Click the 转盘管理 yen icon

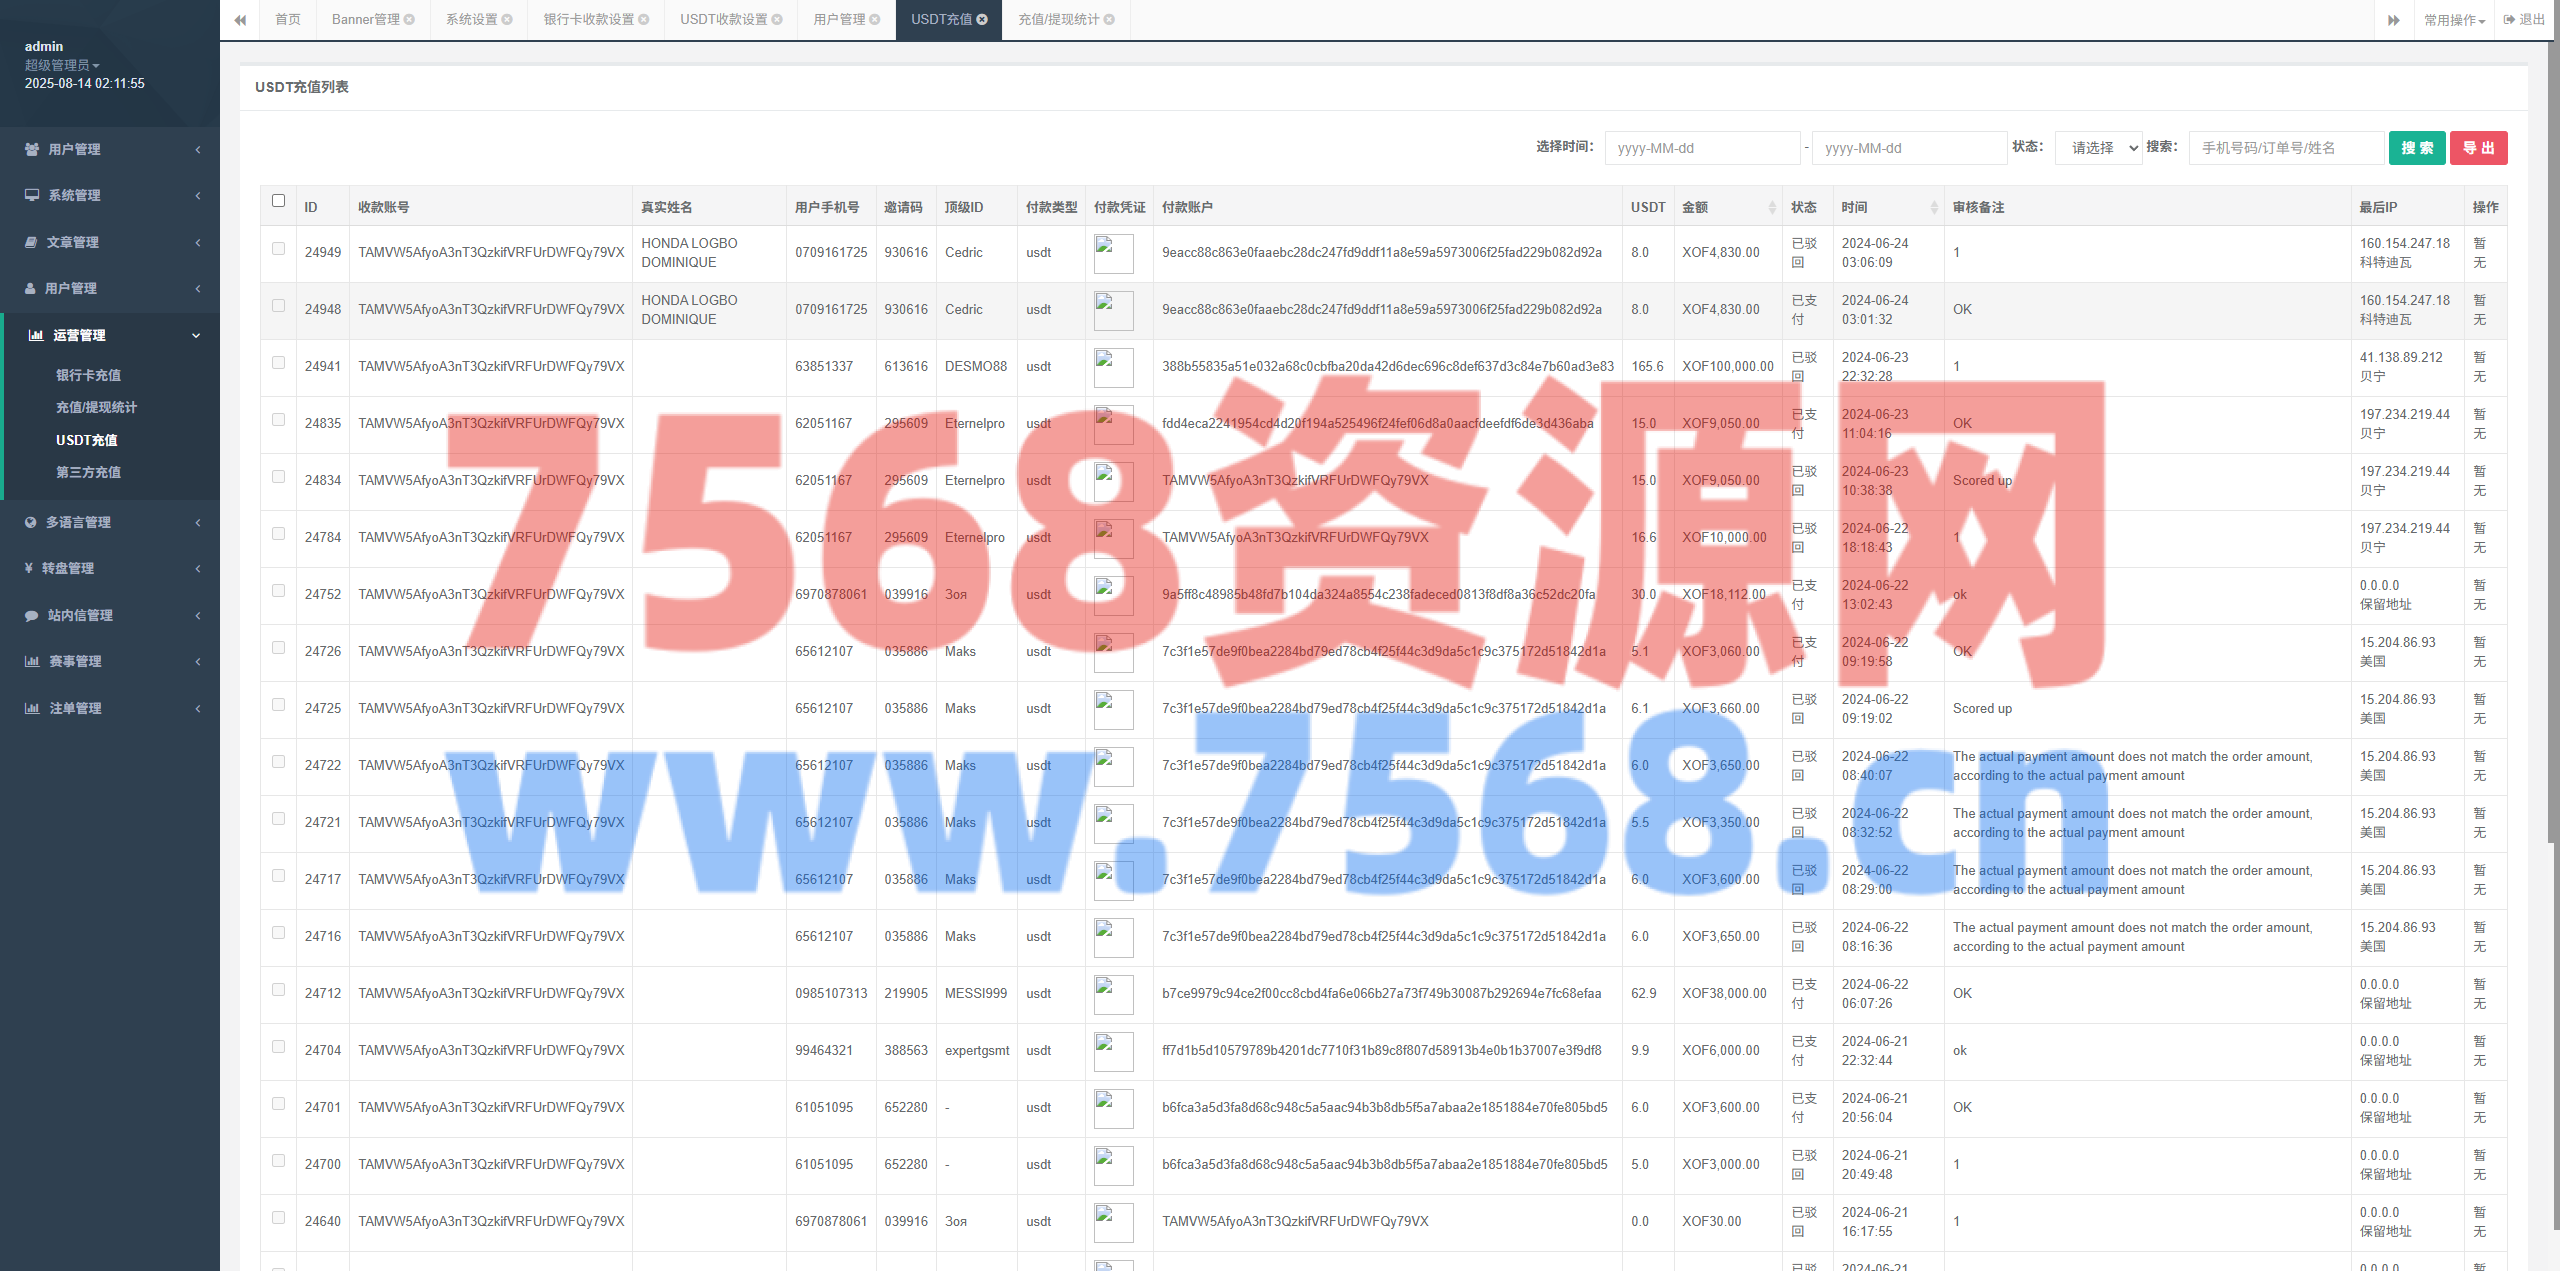pos(30,568)
